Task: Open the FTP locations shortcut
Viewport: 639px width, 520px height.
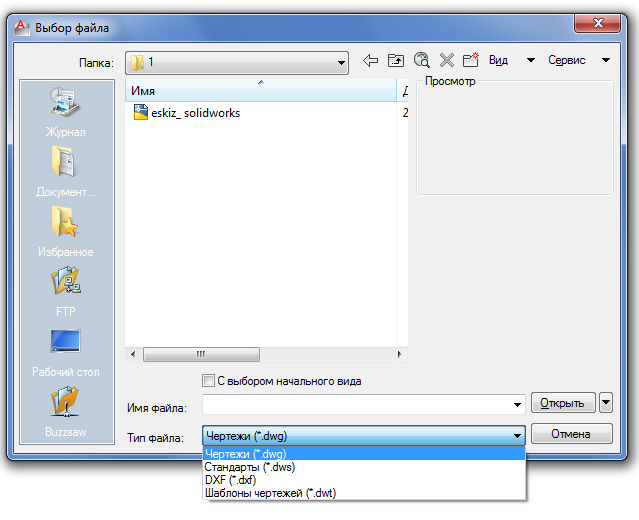Action: coord(65,292)
